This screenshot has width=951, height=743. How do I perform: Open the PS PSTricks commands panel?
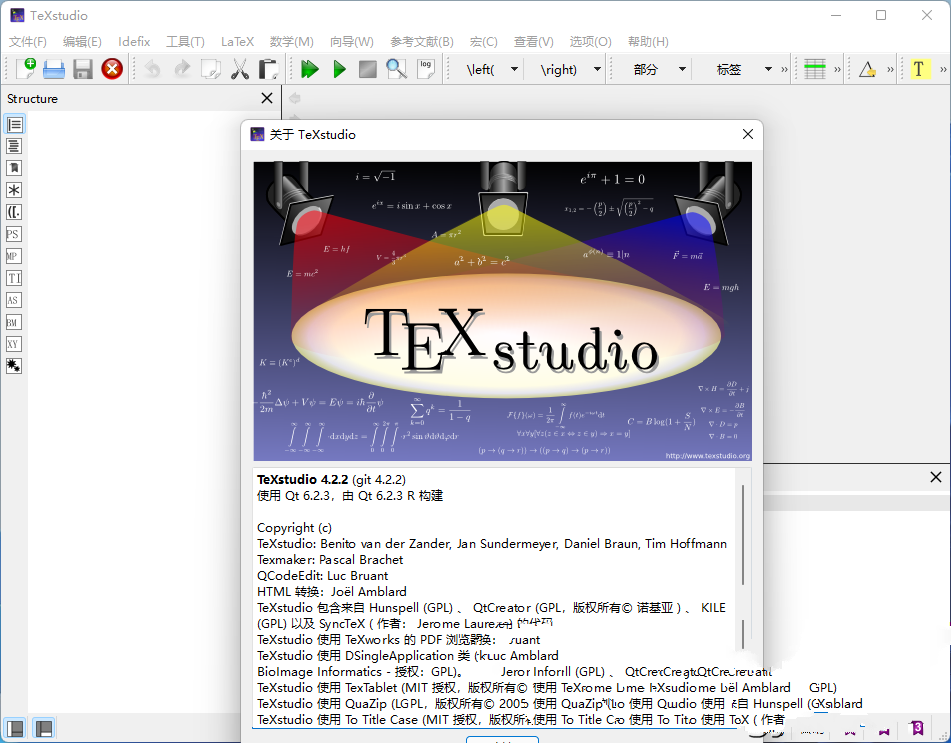click(14, 234)
